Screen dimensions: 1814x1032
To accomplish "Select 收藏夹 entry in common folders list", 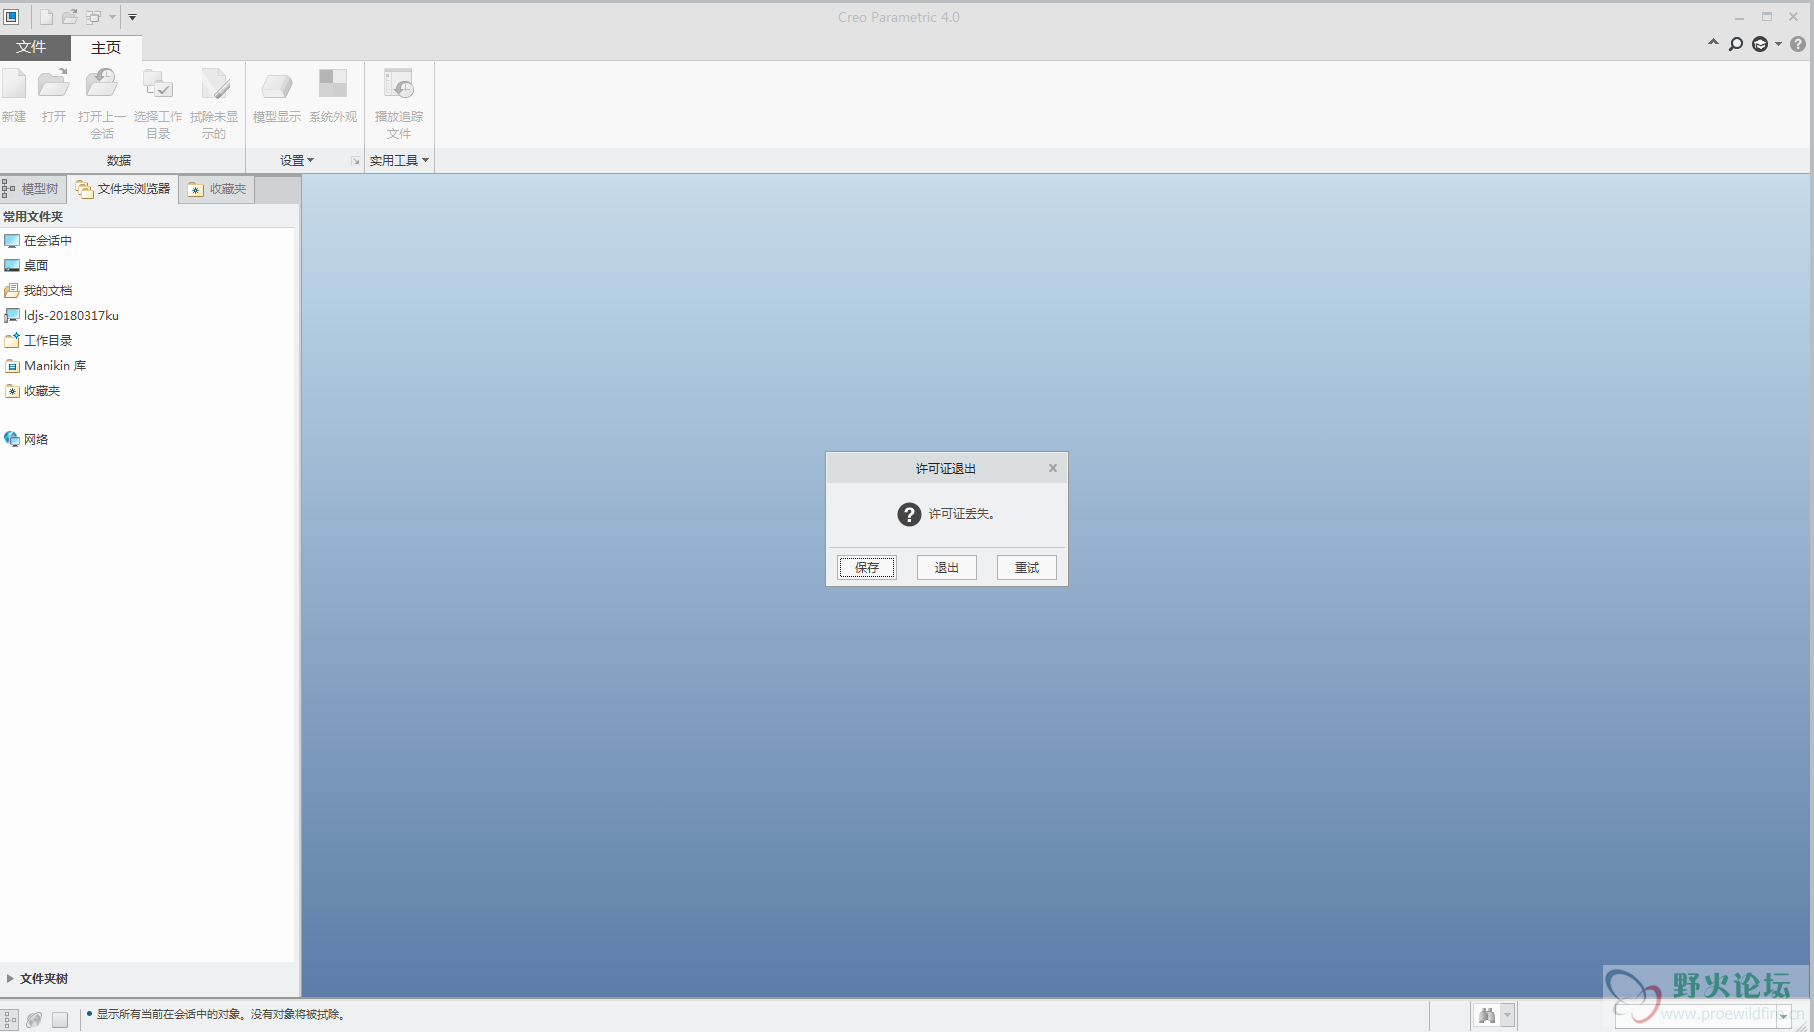I will [x=32, y=390].
